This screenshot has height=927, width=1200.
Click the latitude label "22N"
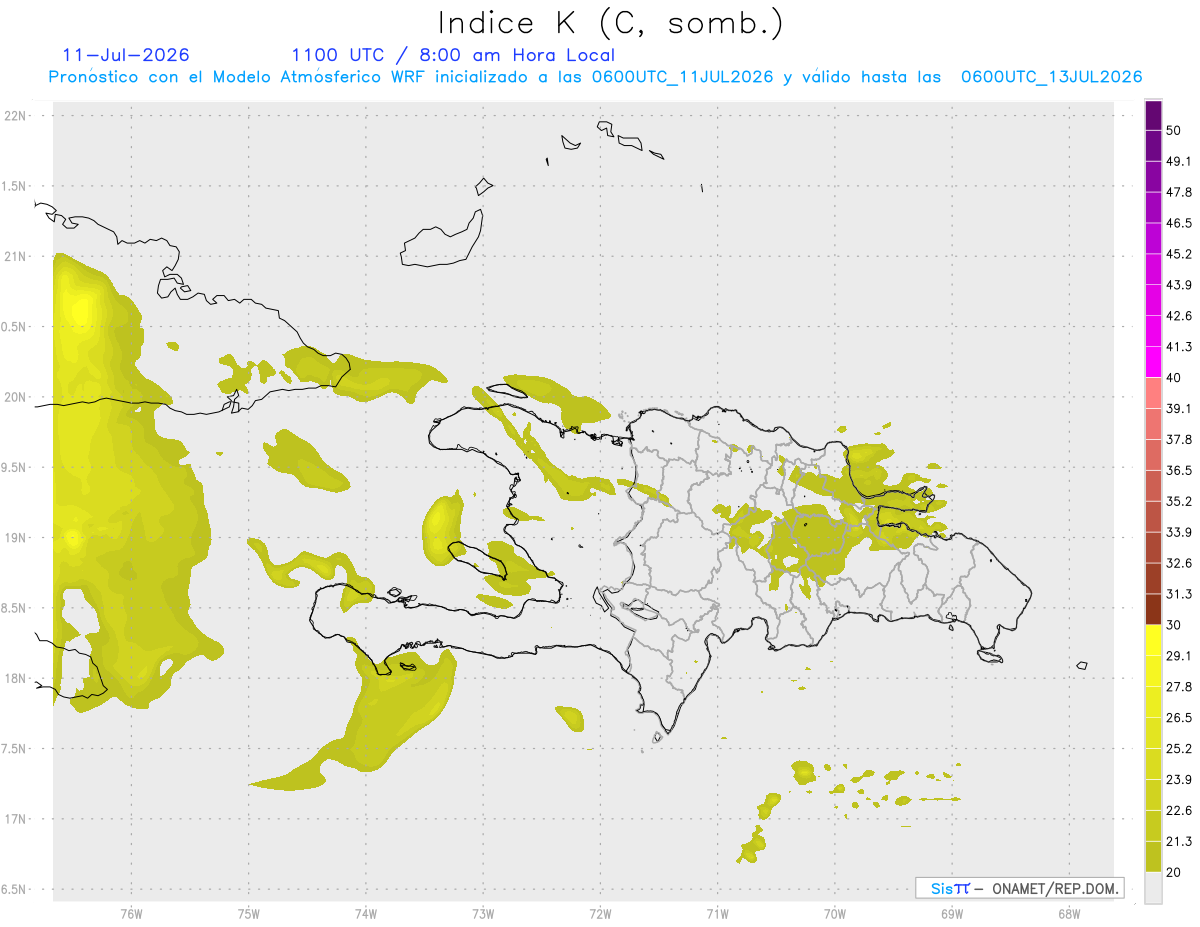pos(17,116)
